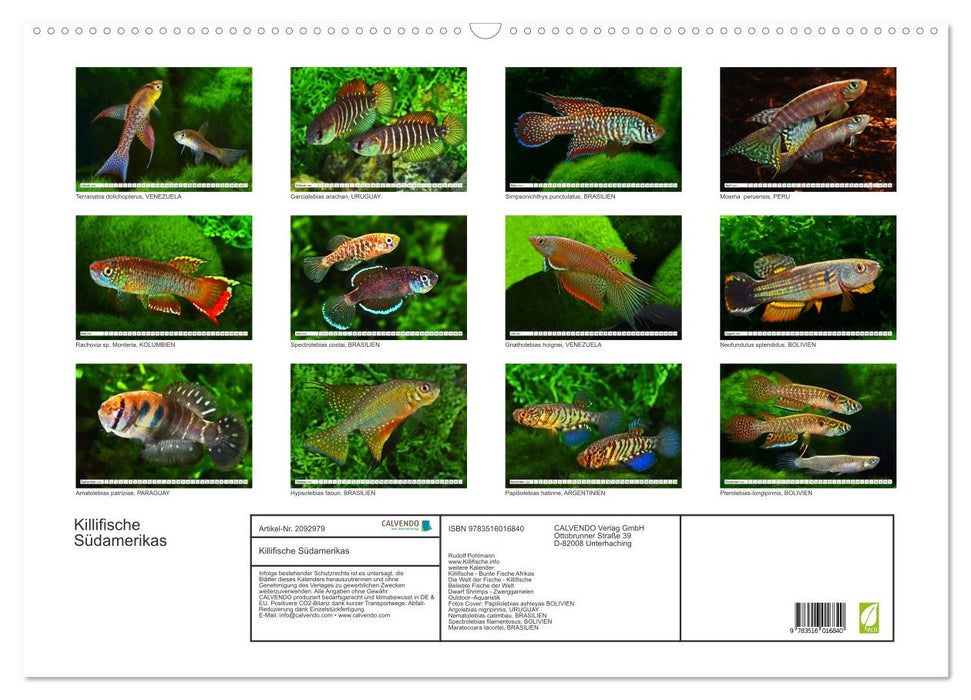Image resolution: width=971 pixels, height=700 pixels.
Task: Click the calendar hanger notch at top
Action: tap(485, 31)
